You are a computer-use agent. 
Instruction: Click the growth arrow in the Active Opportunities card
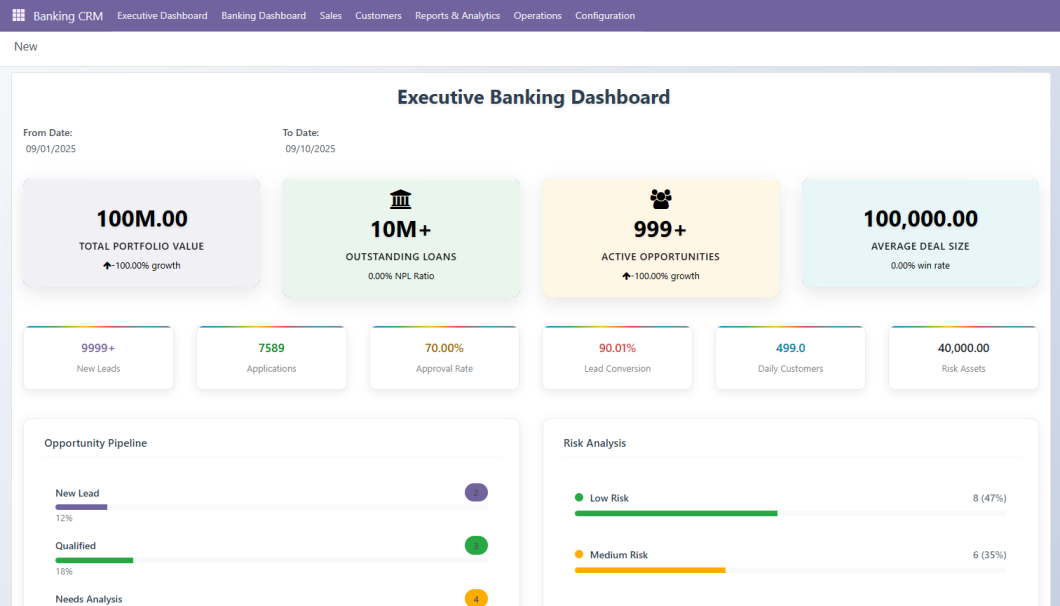click(626, 276)
